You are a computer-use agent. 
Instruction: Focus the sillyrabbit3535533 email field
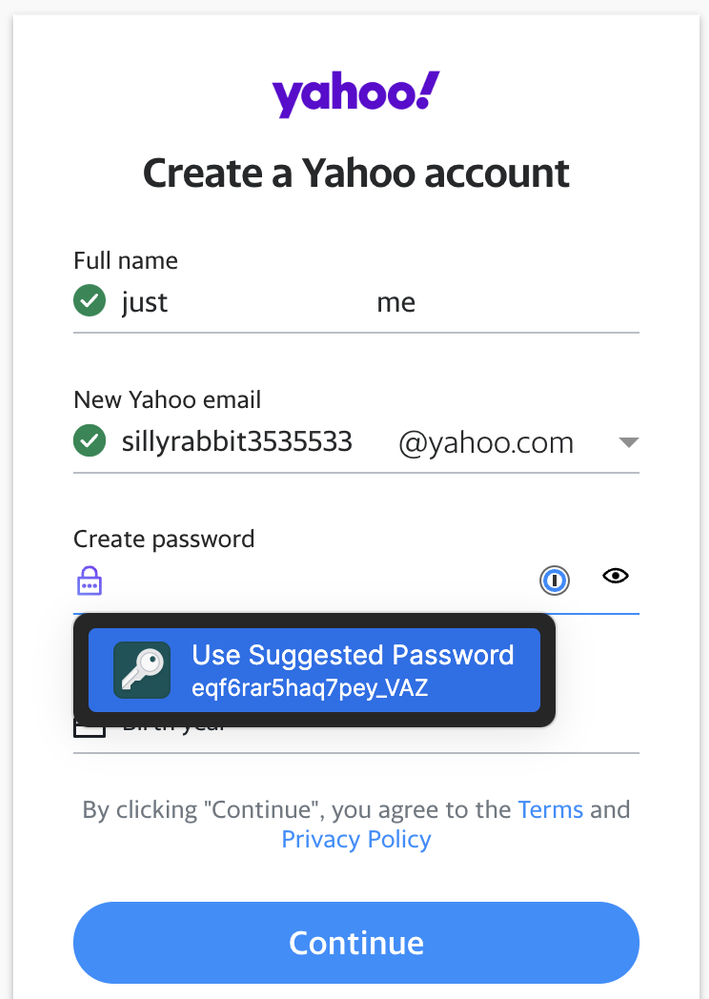click(x=237, y=441)
